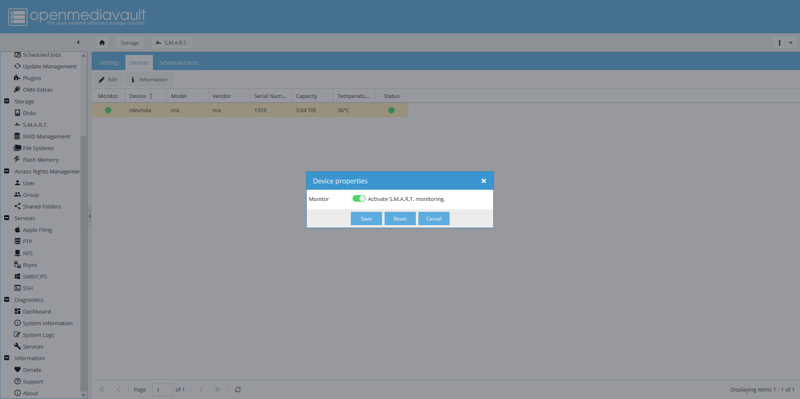Click the File Systems folder icon
Viewport: 800px width, 399px height.
point(17,148)
